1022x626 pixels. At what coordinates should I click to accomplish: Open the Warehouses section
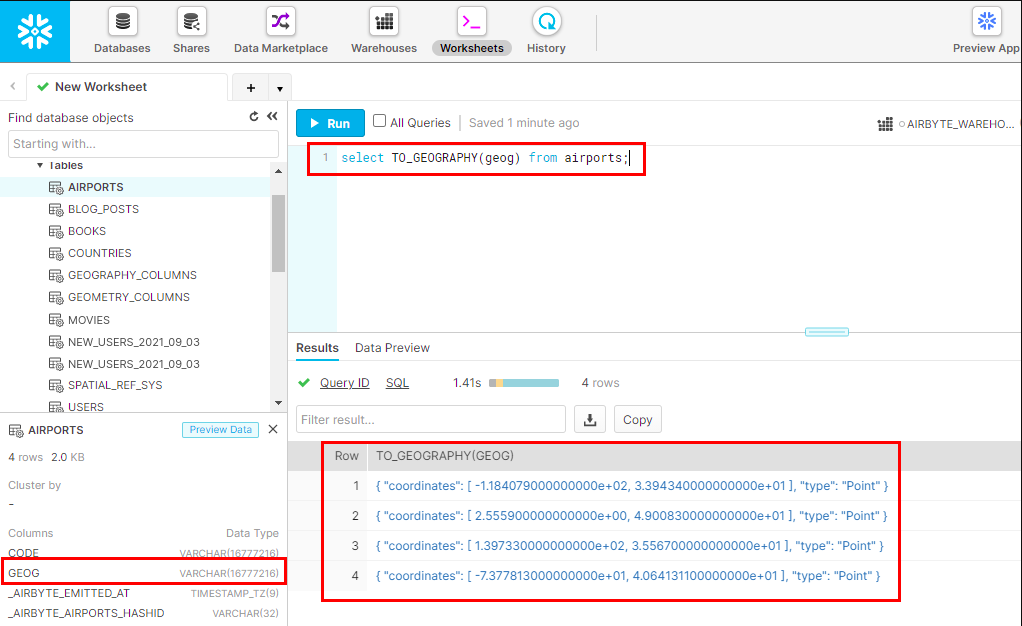pos(383,30)
